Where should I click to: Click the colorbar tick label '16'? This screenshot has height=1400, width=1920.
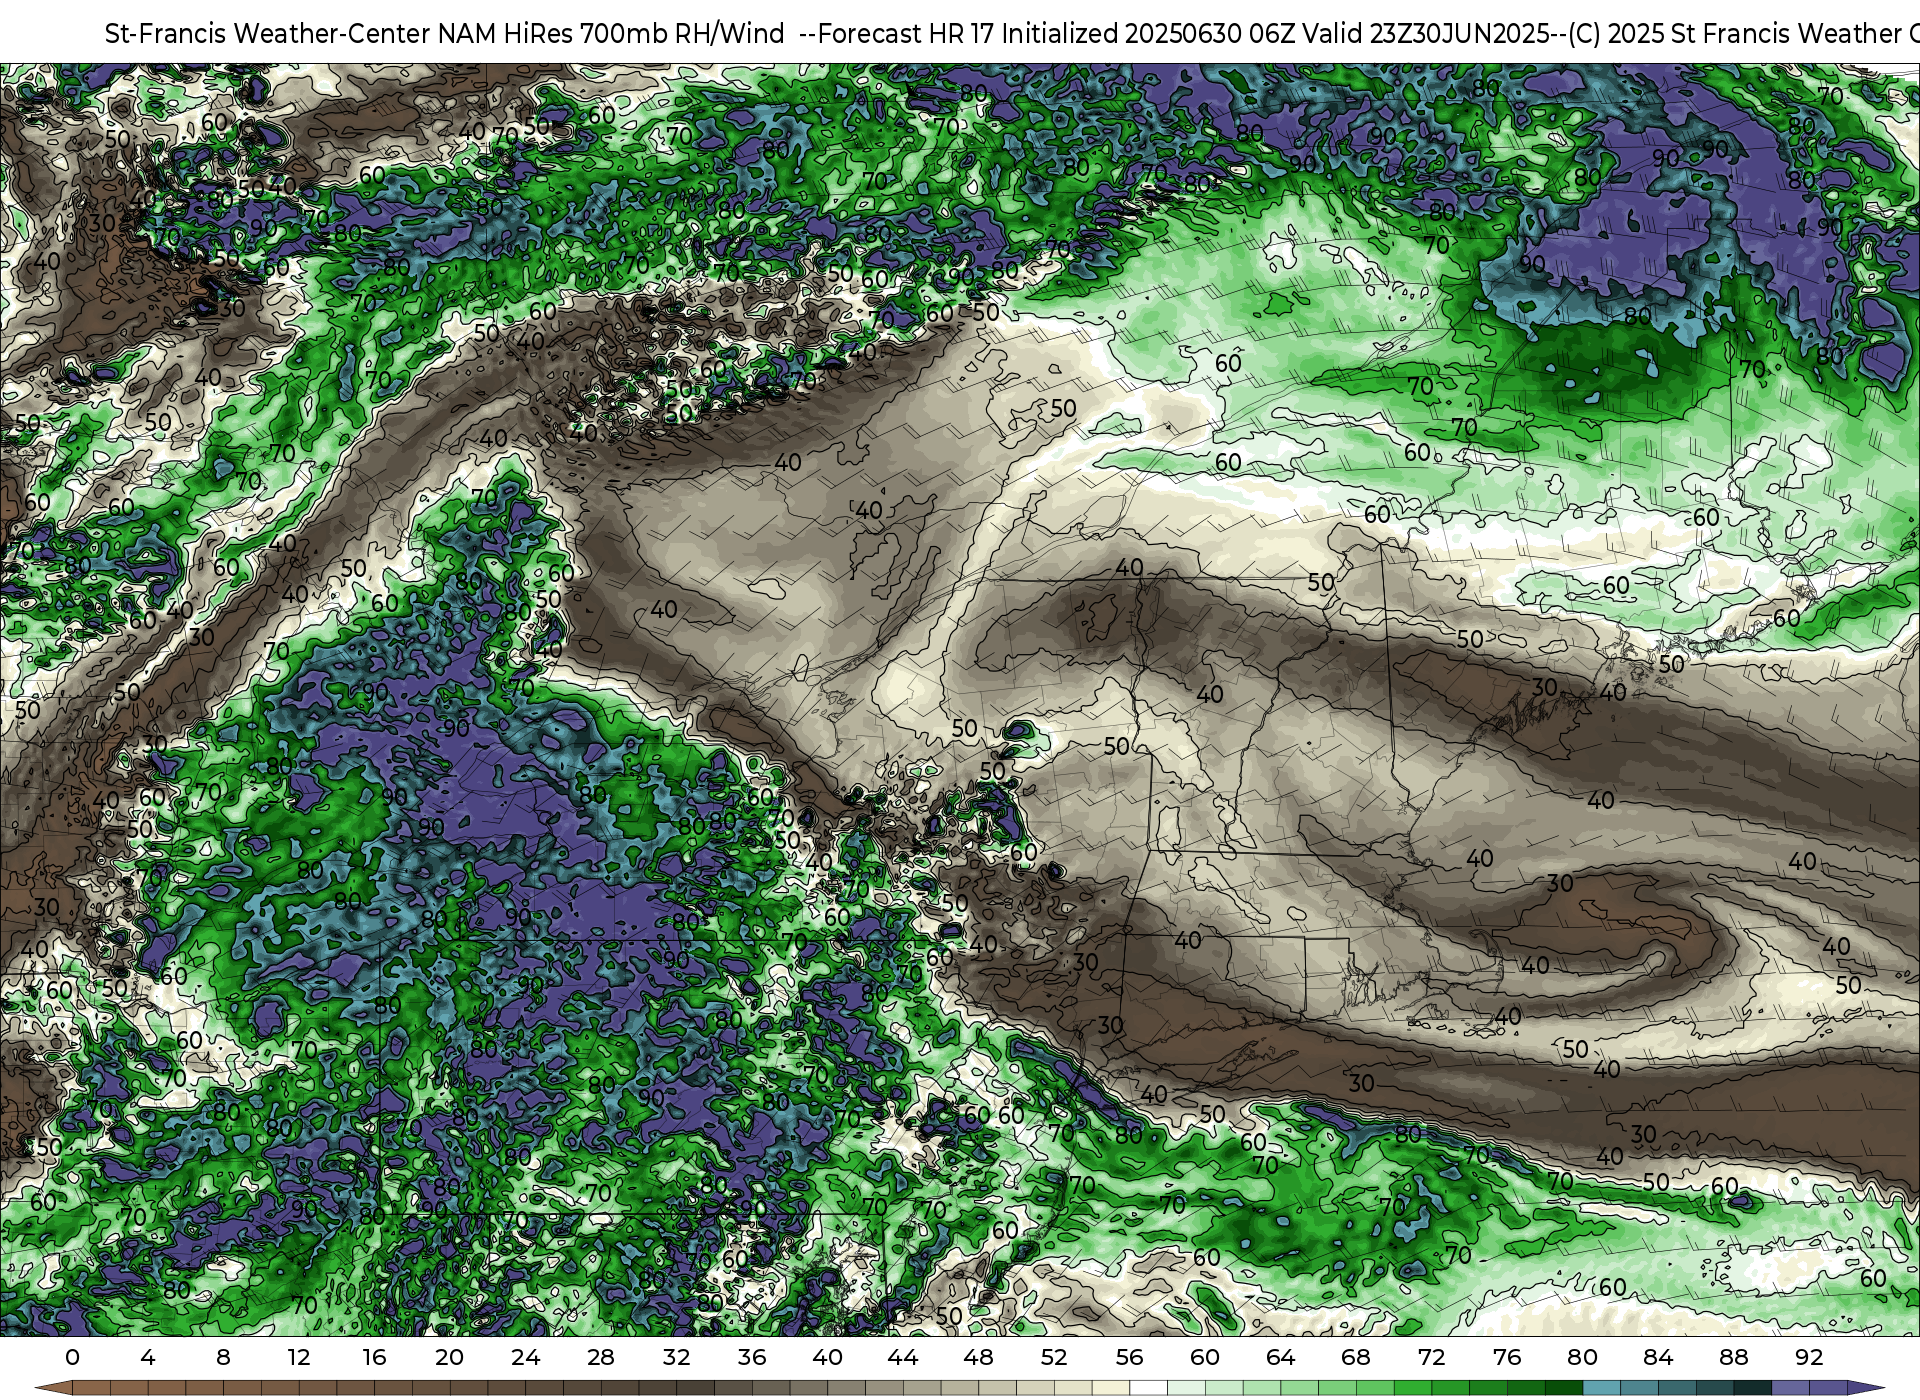coord(374,1357)
